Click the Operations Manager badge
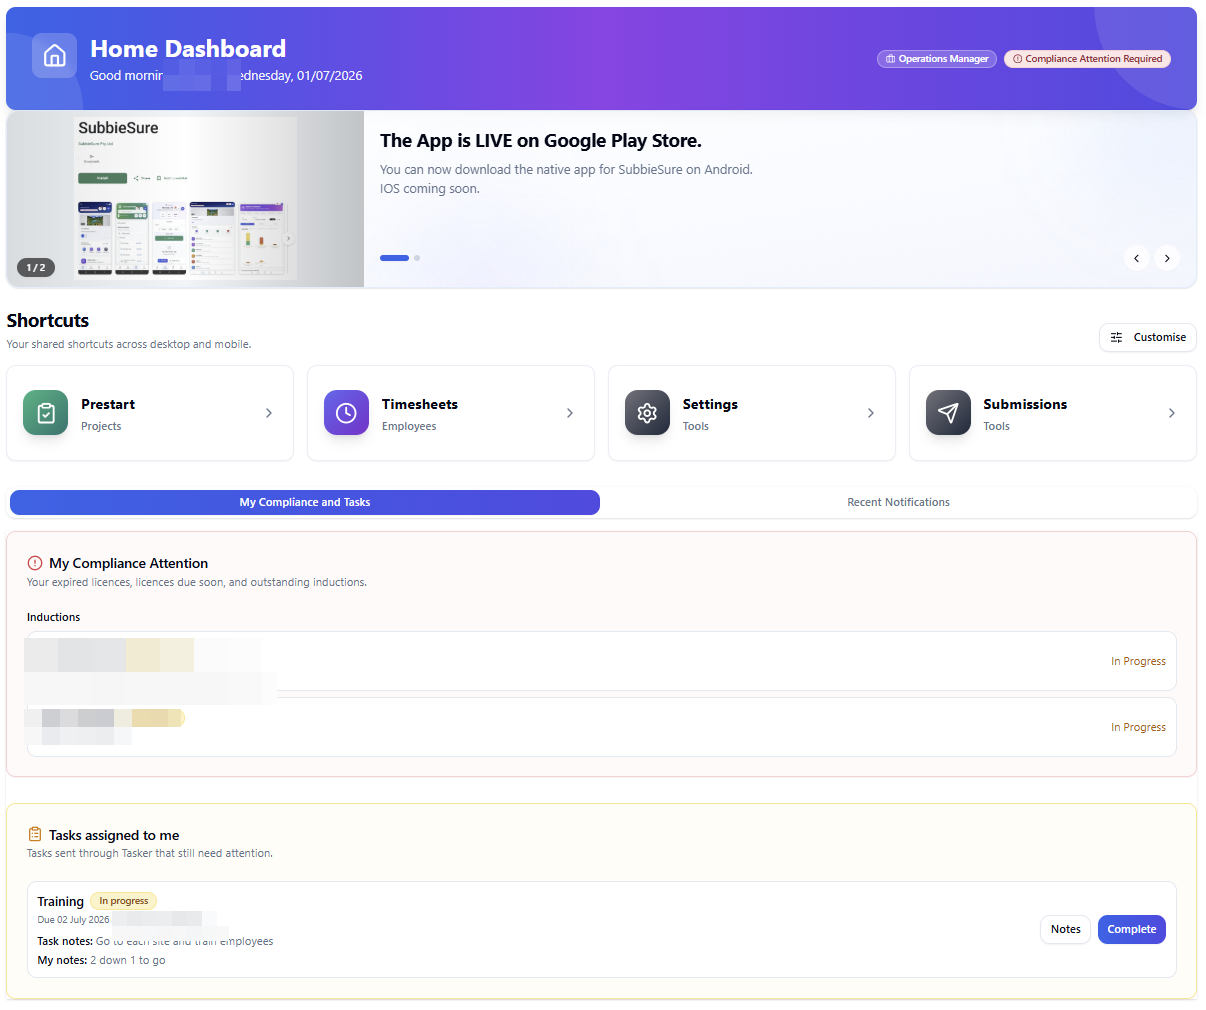 pyautogui.click(x=937, y=59)
